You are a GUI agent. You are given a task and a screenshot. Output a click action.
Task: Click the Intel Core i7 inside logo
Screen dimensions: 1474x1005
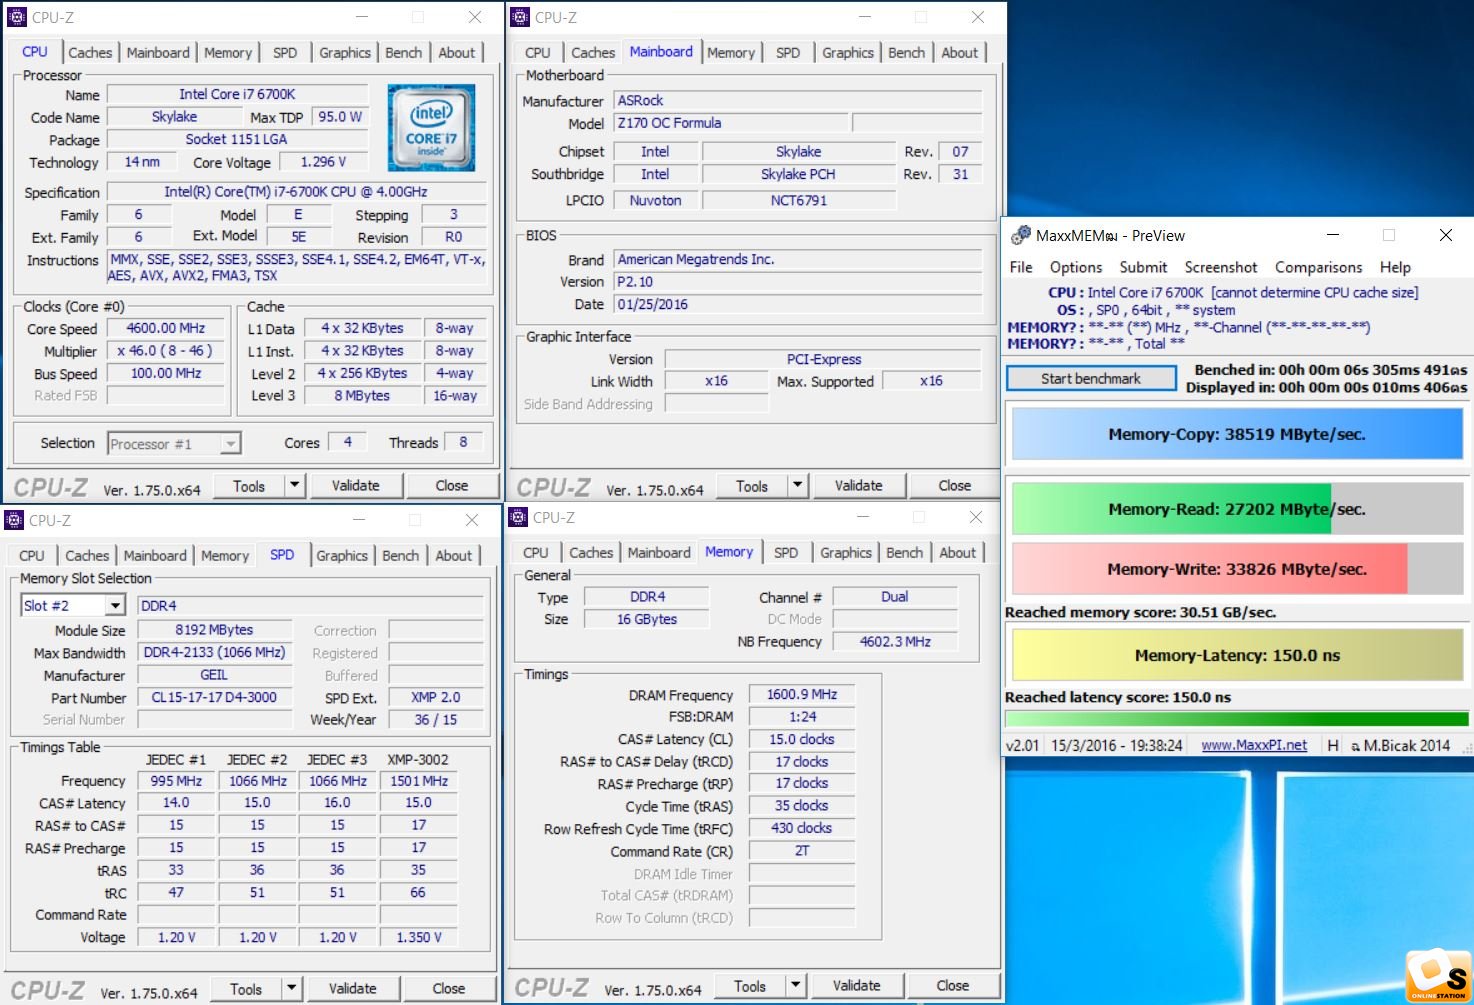point(431,128)
